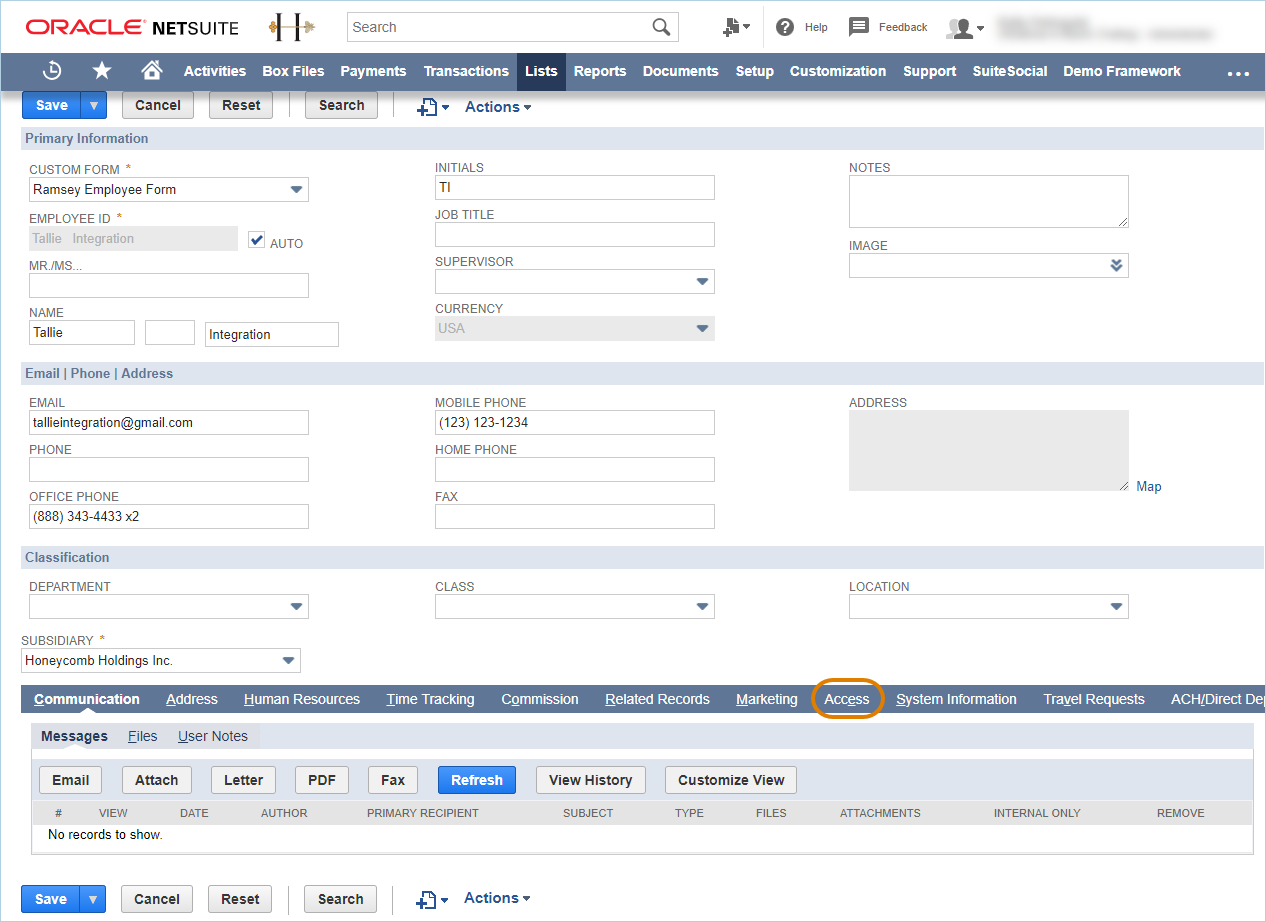Click the Email input field

(169, 422)
